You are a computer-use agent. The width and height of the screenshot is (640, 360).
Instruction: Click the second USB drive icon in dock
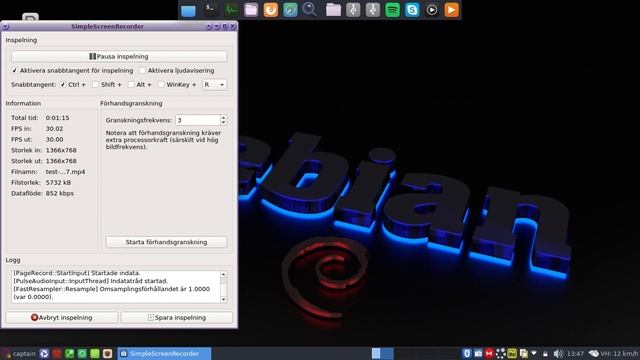click(x=373, y=9)
